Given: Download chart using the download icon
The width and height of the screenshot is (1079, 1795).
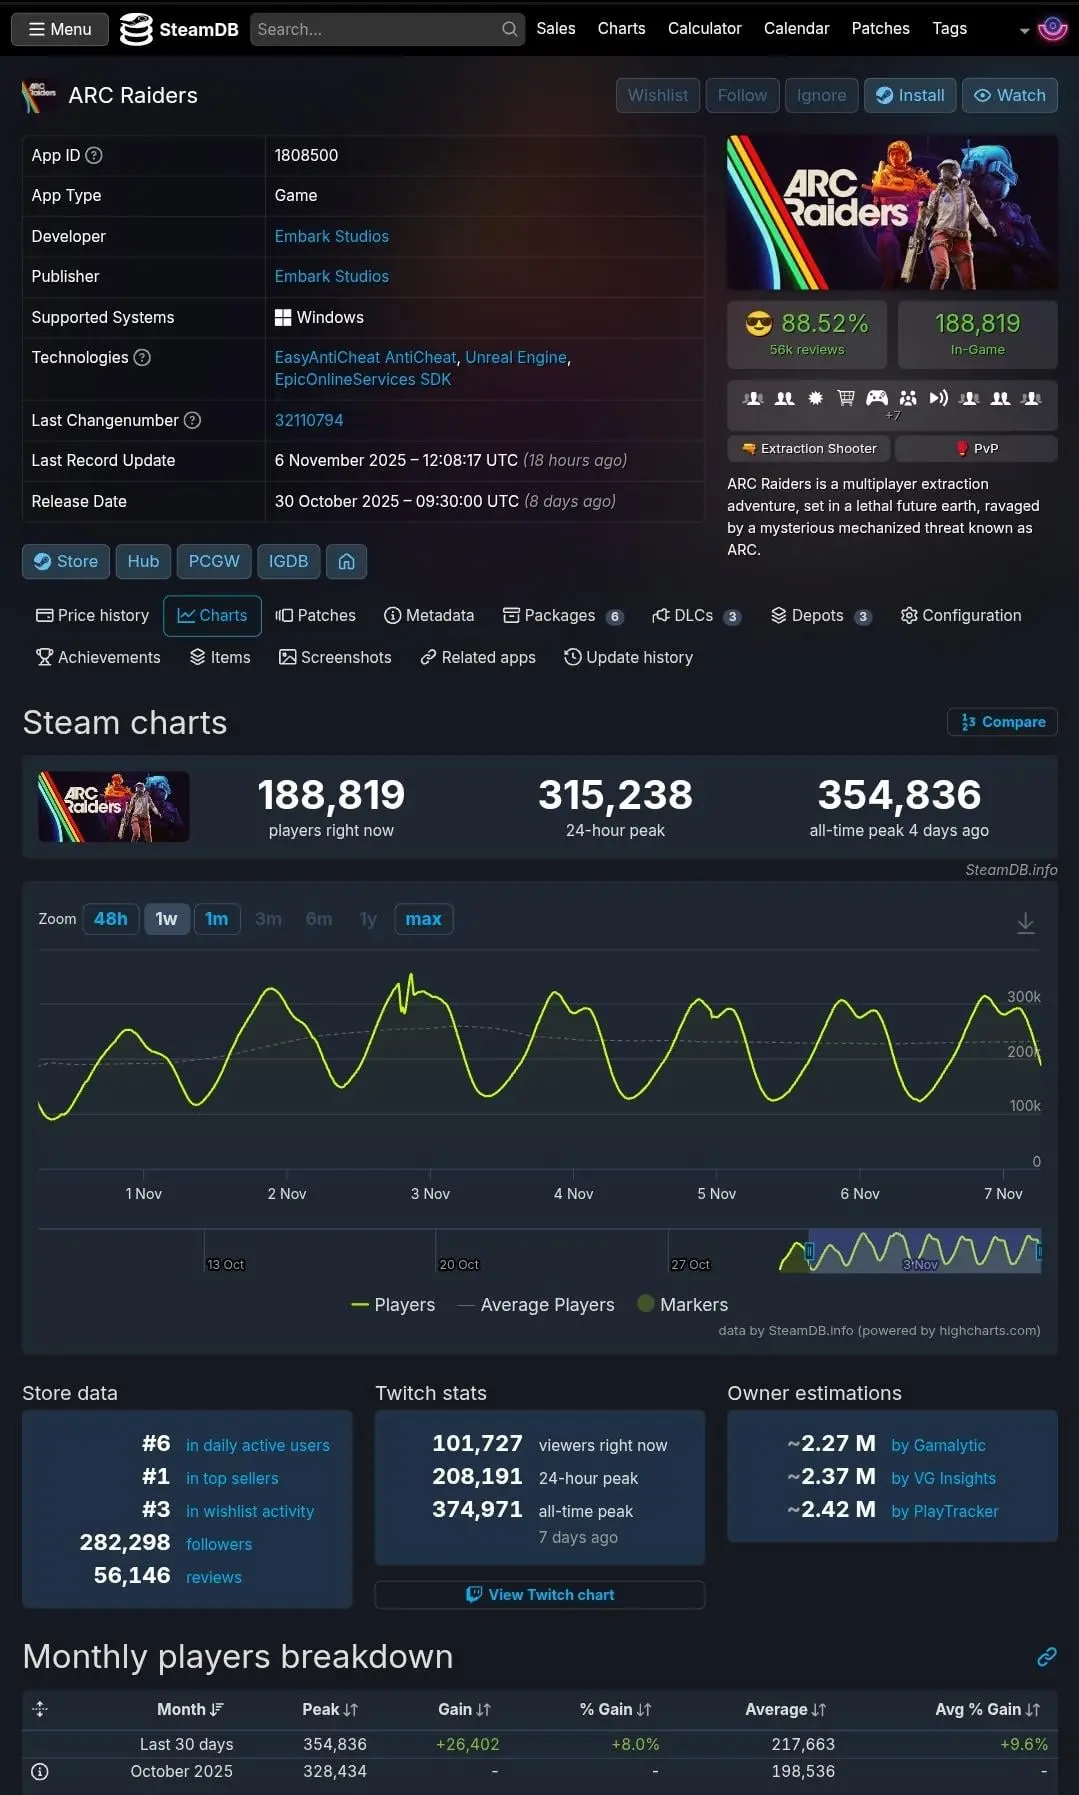Looking at the screenshot, I should tap(1025, 923).
